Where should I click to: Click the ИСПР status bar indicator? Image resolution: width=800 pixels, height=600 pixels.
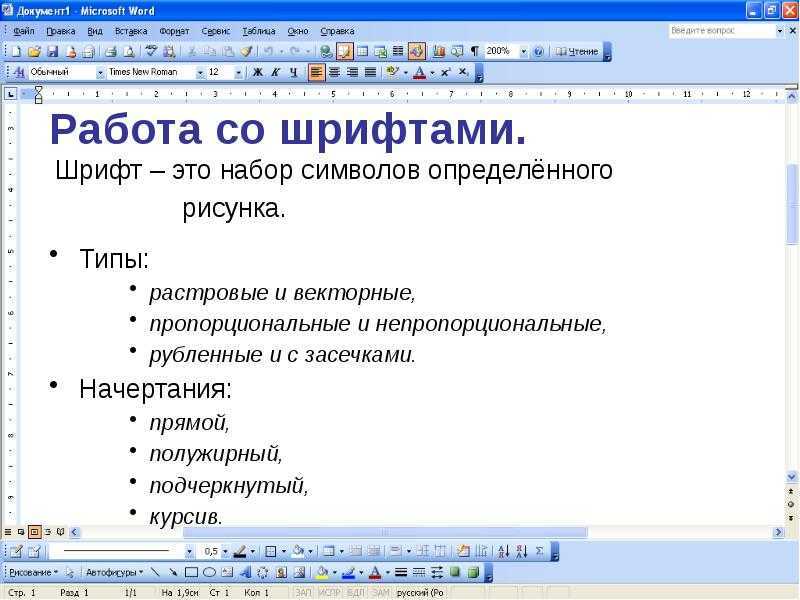click(x=329, y=592)
